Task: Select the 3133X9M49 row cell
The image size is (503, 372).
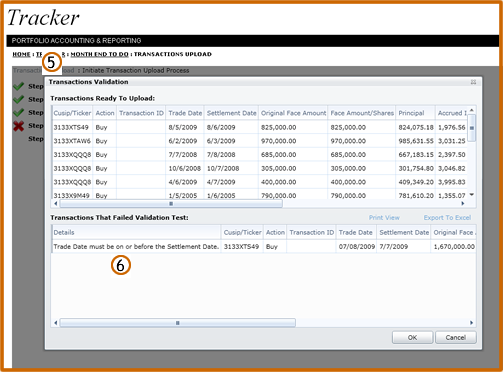Action: click(72, 195)
